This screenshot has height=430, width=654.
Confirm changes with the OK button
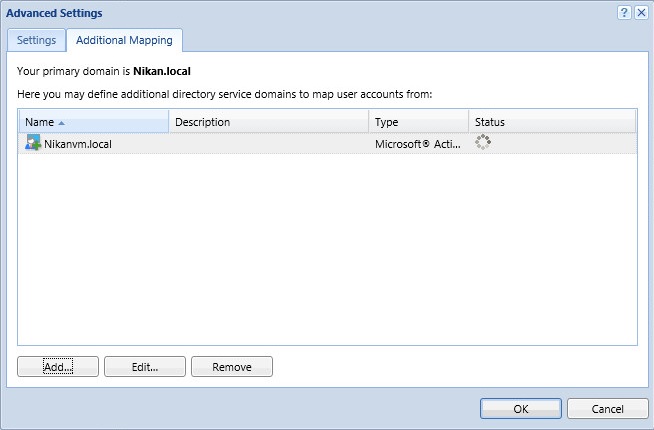520,408
